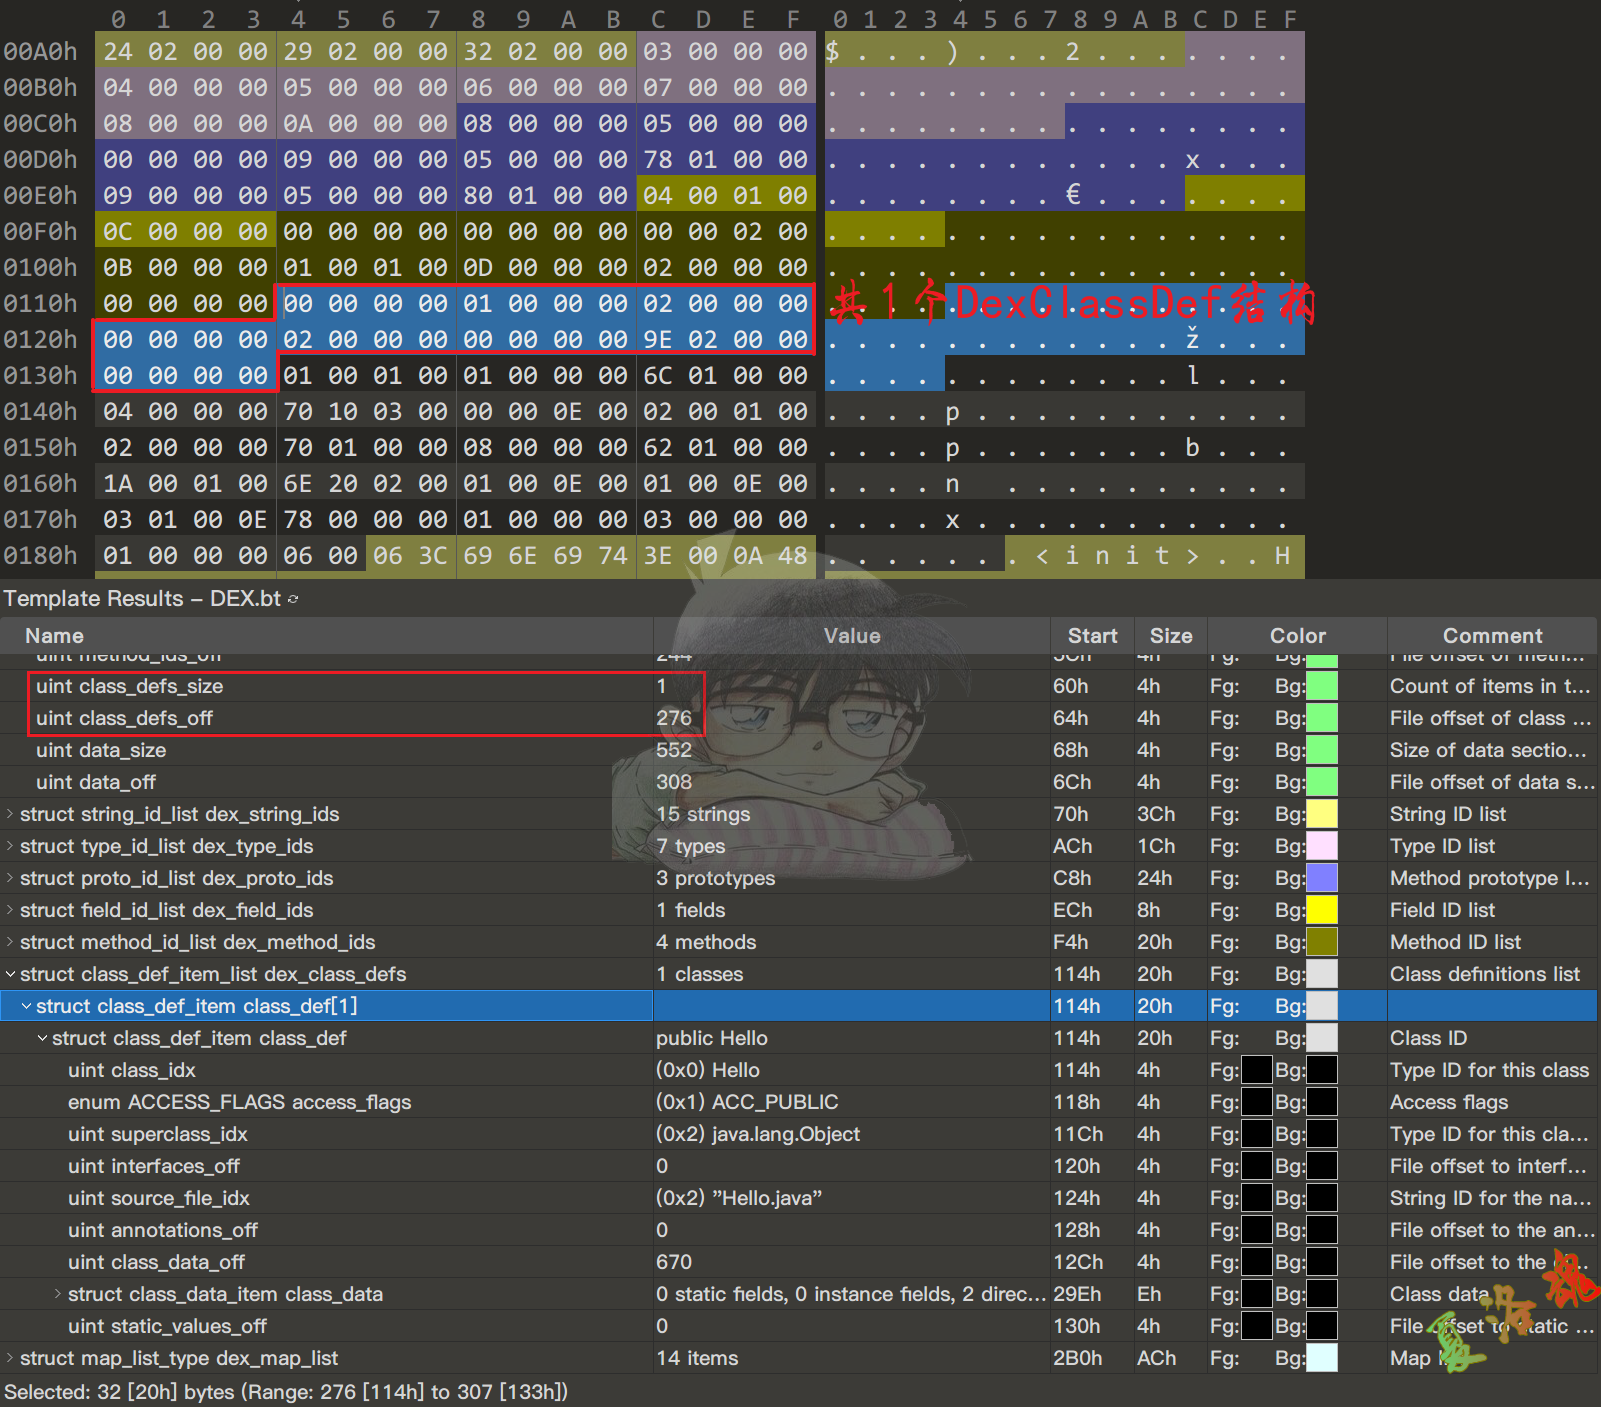The height and width of the screenshot is (1407, 1601).
Task: Expand the class_data_item class_data struct
Action: (x=58, y=1294)
